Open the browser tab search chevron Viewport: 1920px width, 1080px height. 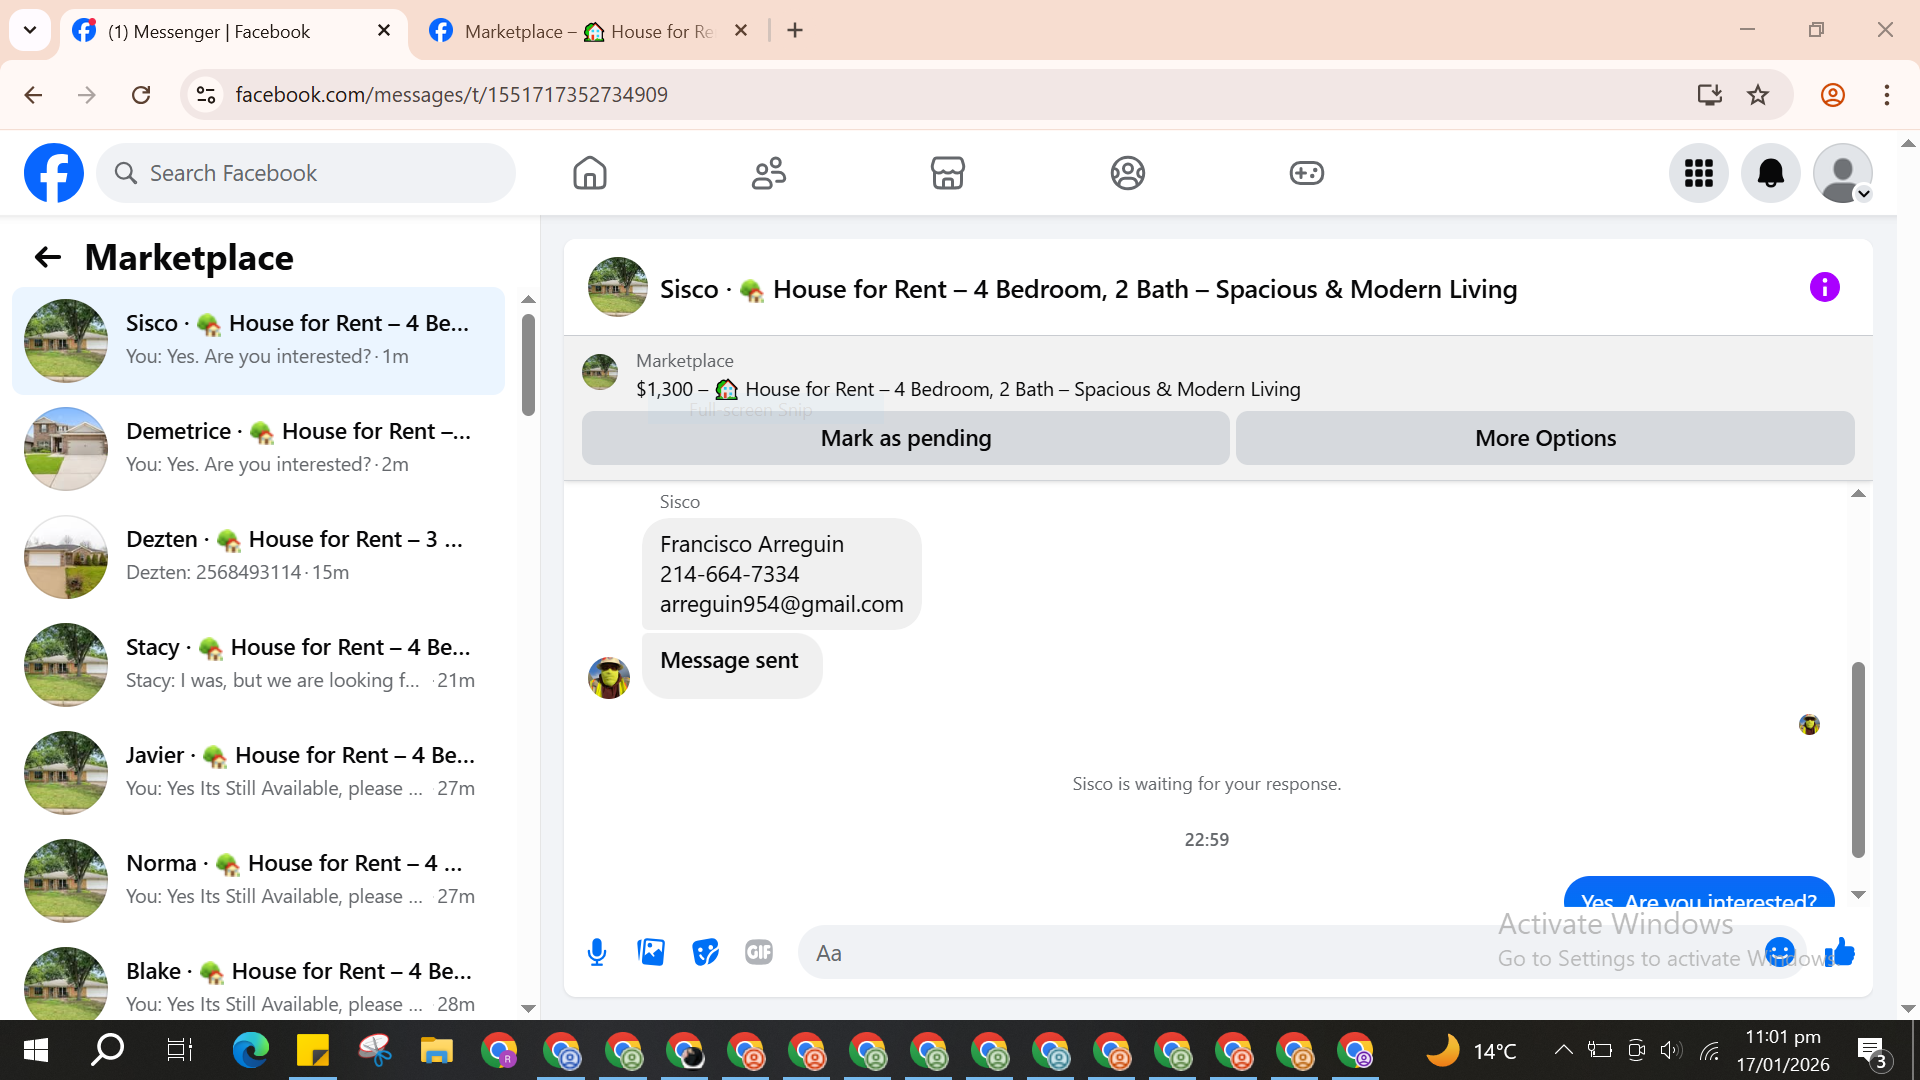(x=30, y=30)
